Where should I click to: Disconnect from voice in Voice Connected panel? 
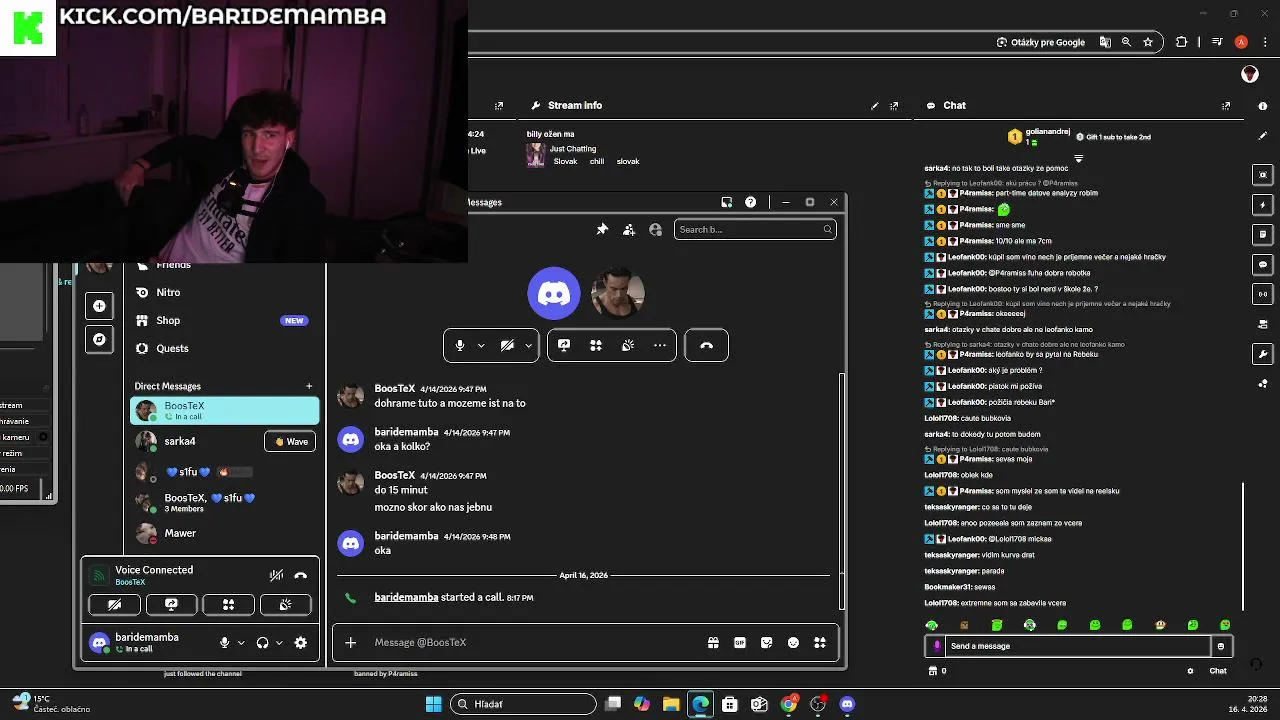coord(301,575)
